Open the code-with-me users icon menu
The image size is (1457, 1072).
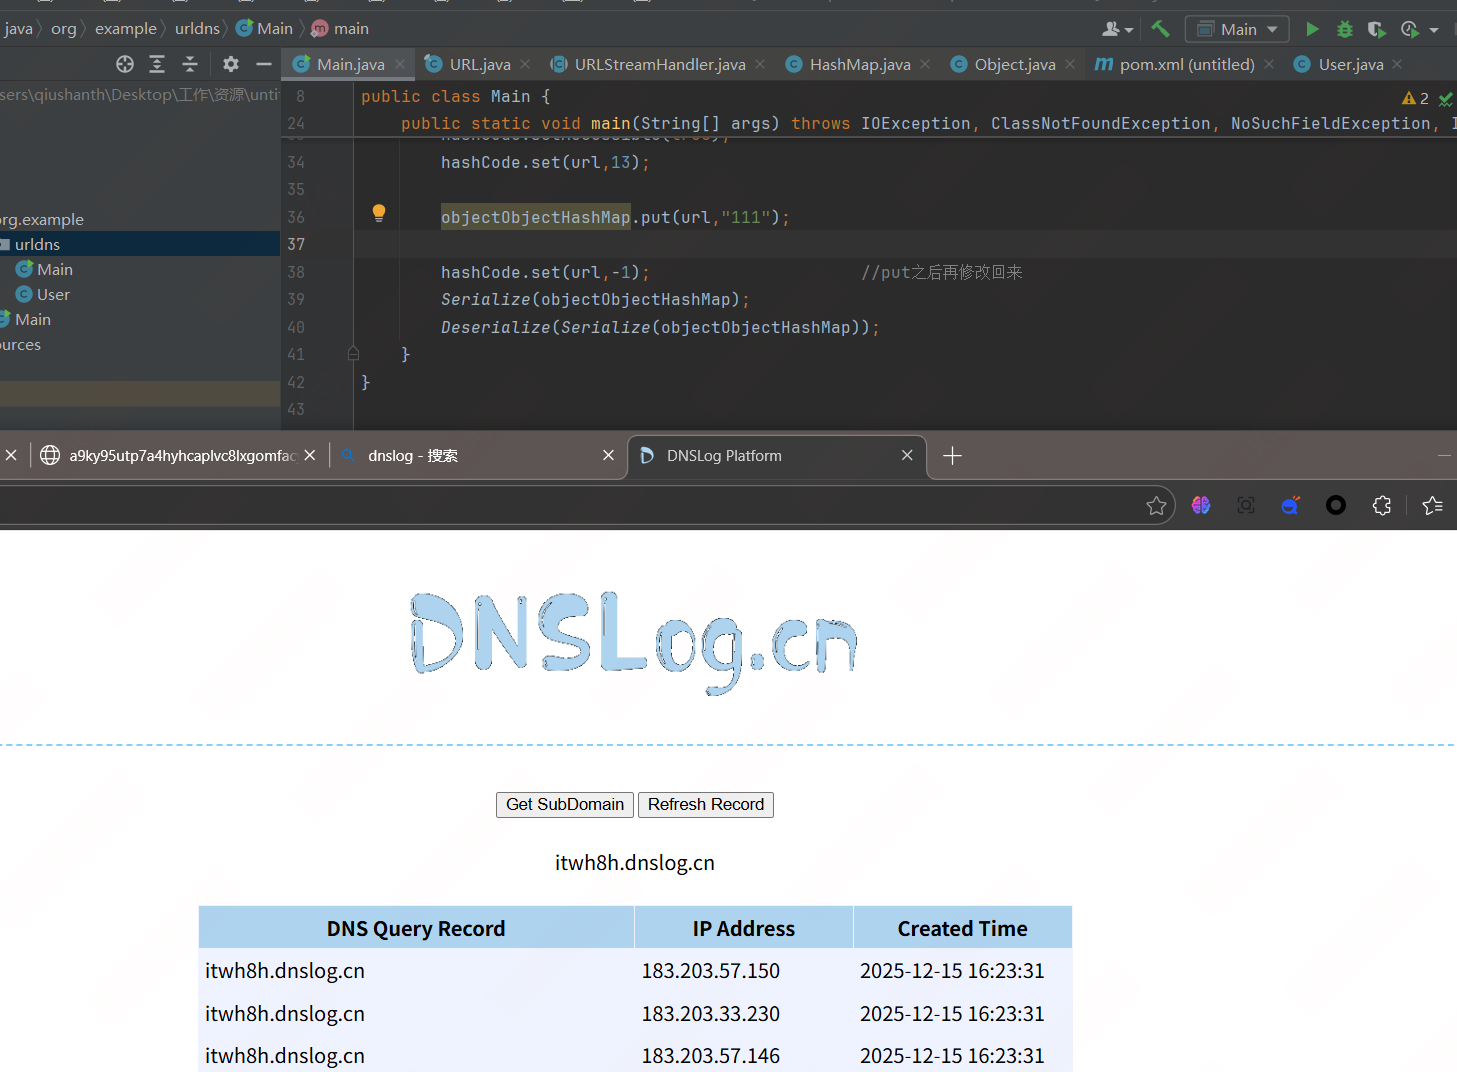coord(1117,29)
